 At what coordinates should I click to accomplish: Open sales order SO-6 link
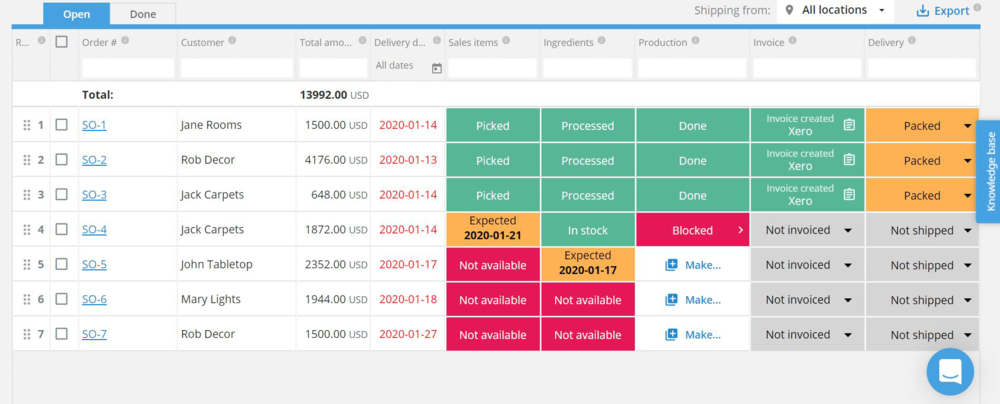click(x=94, y=299)
